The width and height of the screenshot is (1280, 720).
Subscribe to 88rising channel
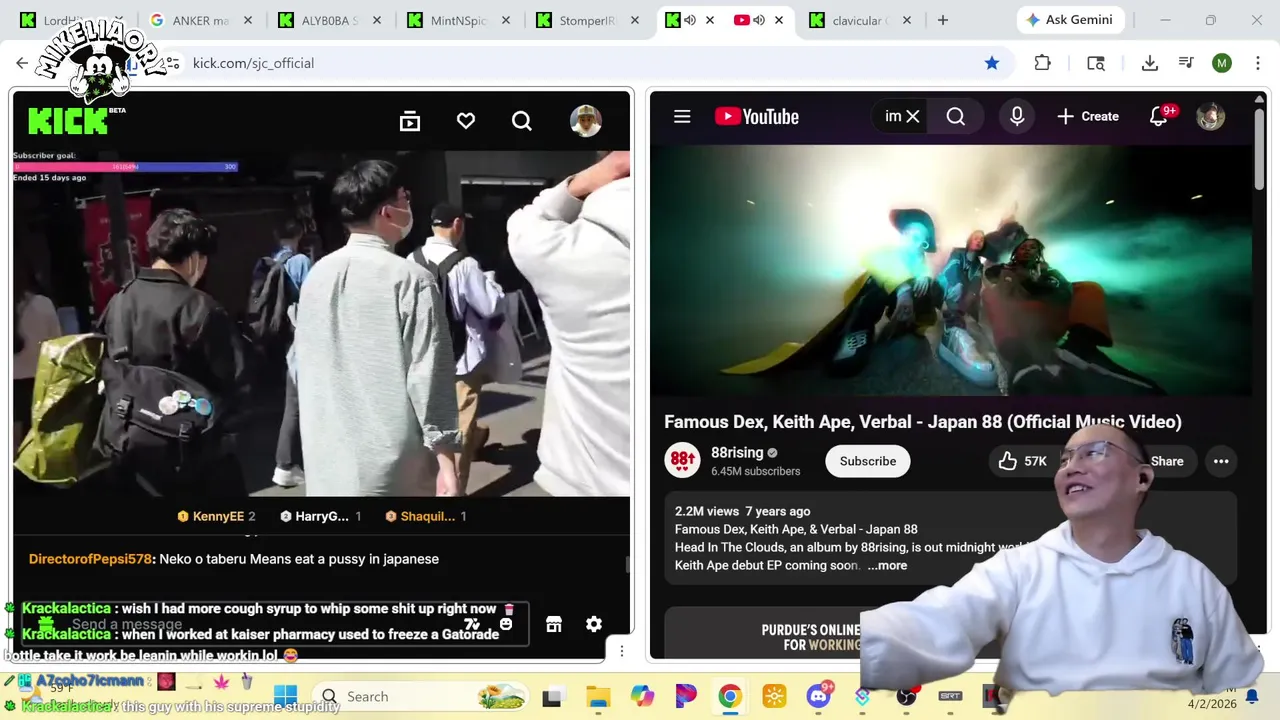tap(868, 461)
